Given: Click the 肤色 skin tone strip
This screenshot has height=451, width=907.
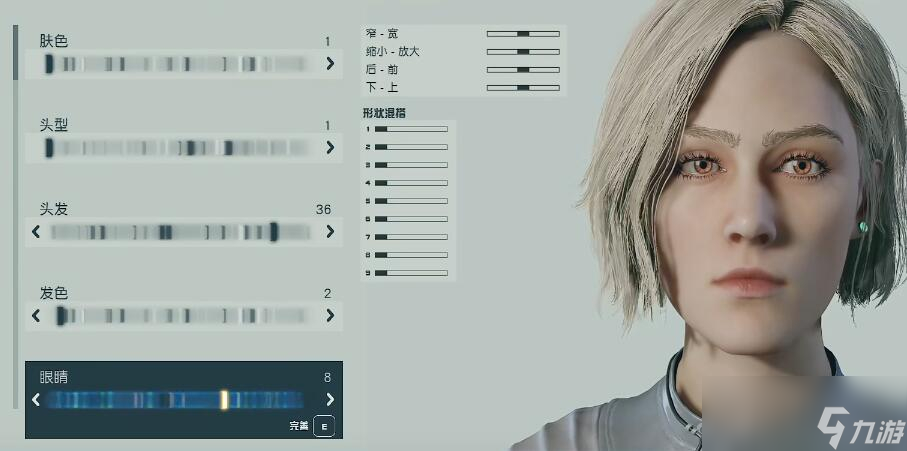Looking at the screenshot, I should point(176,64).
